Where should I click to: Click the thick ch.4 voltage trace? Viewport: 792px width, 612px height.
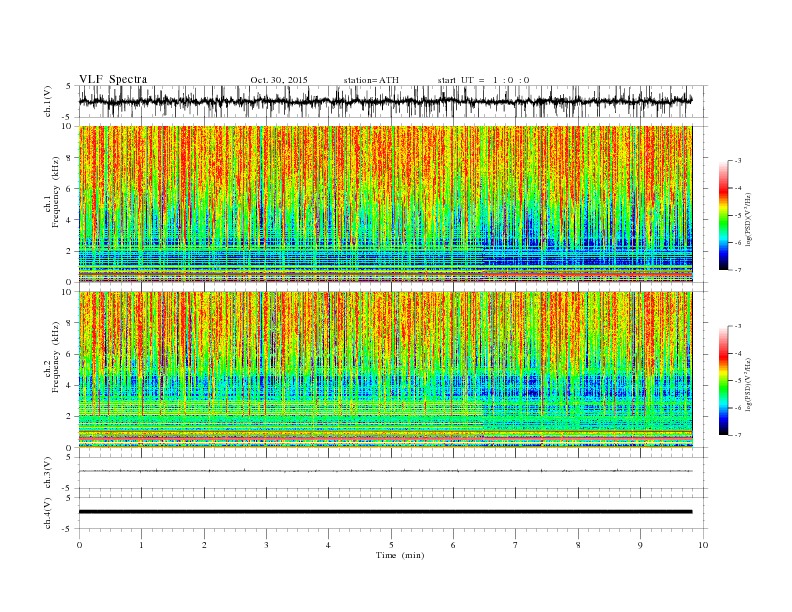(x=385, y=512)
